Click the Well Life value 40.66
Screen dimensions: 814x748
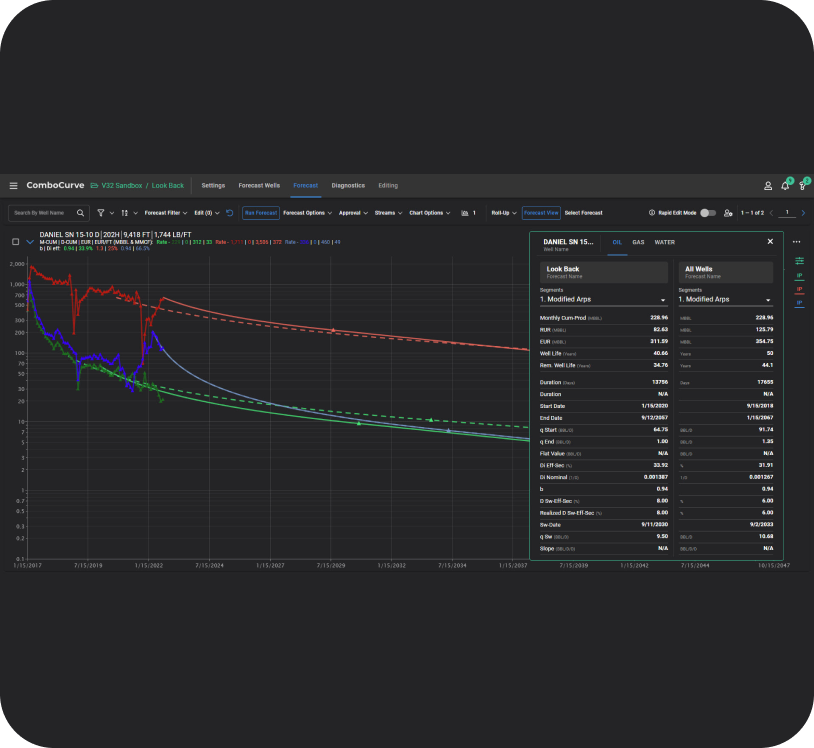tap(660, 353)
